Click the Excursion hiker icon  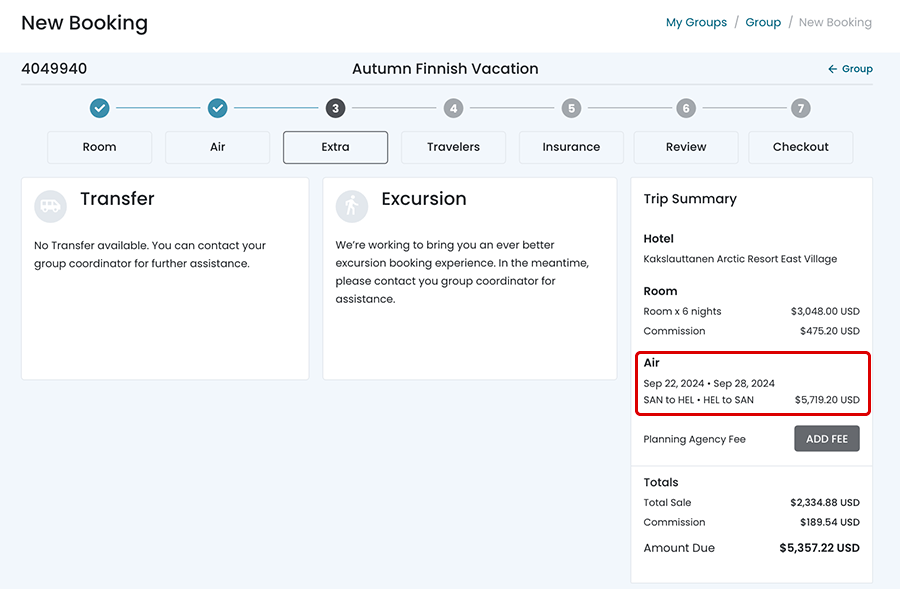coord(352,206)
